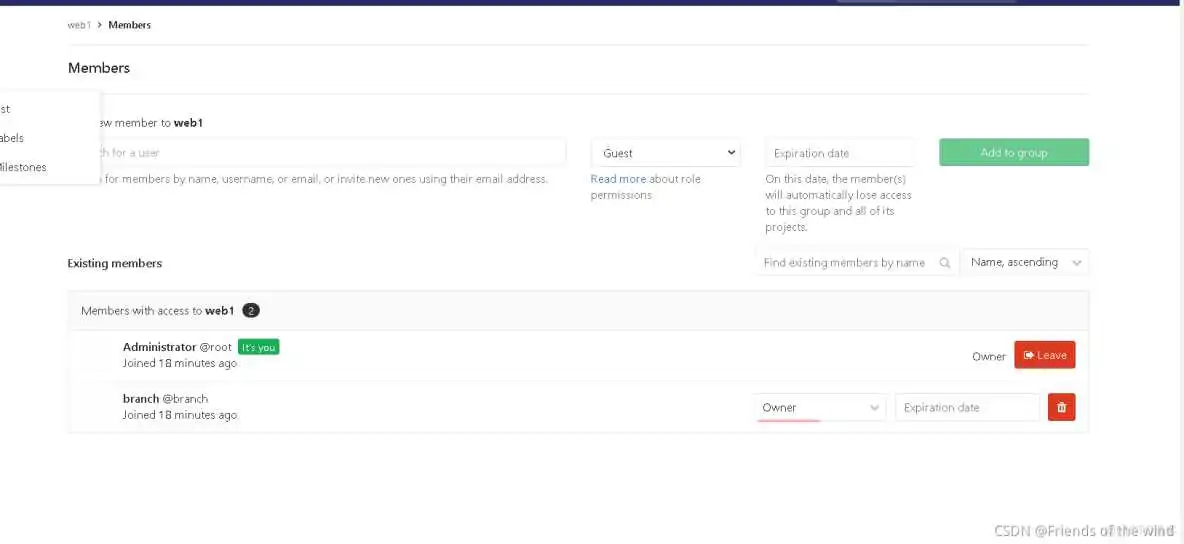Open the branch member profile

(x=141, y=399)
